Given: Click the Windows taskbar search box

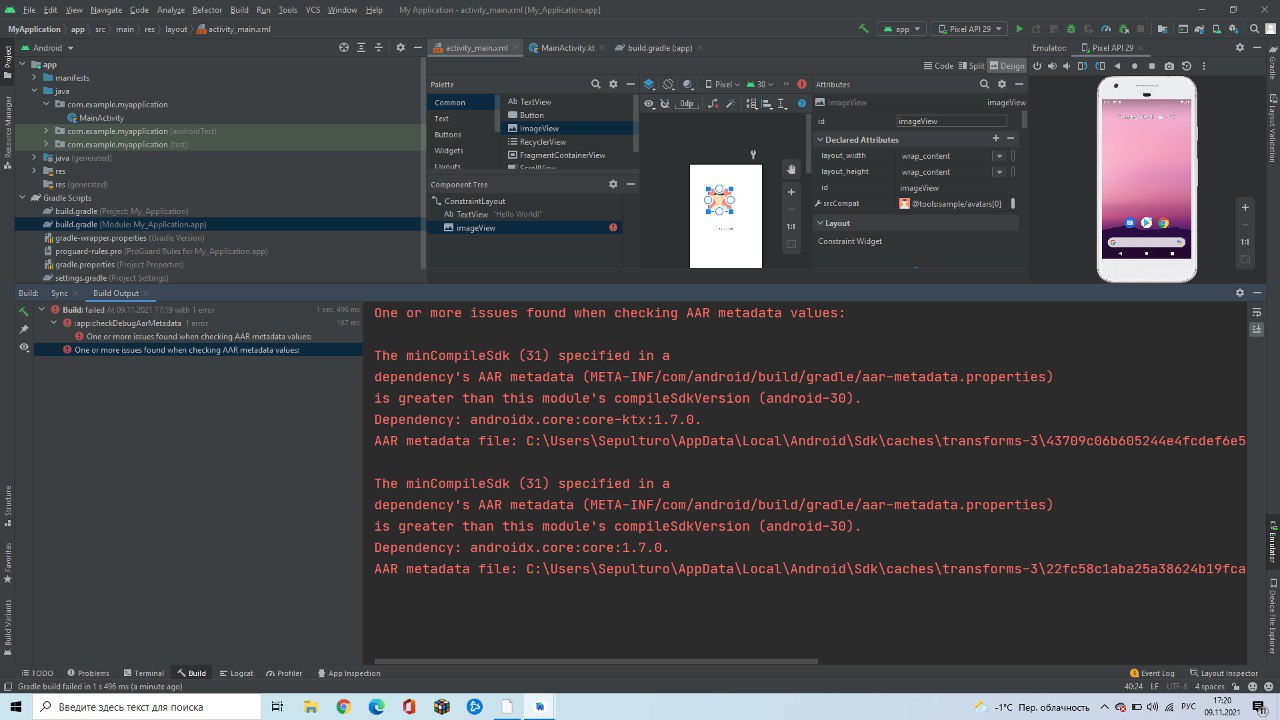Looking at the screenshot, I should point(145,707).
